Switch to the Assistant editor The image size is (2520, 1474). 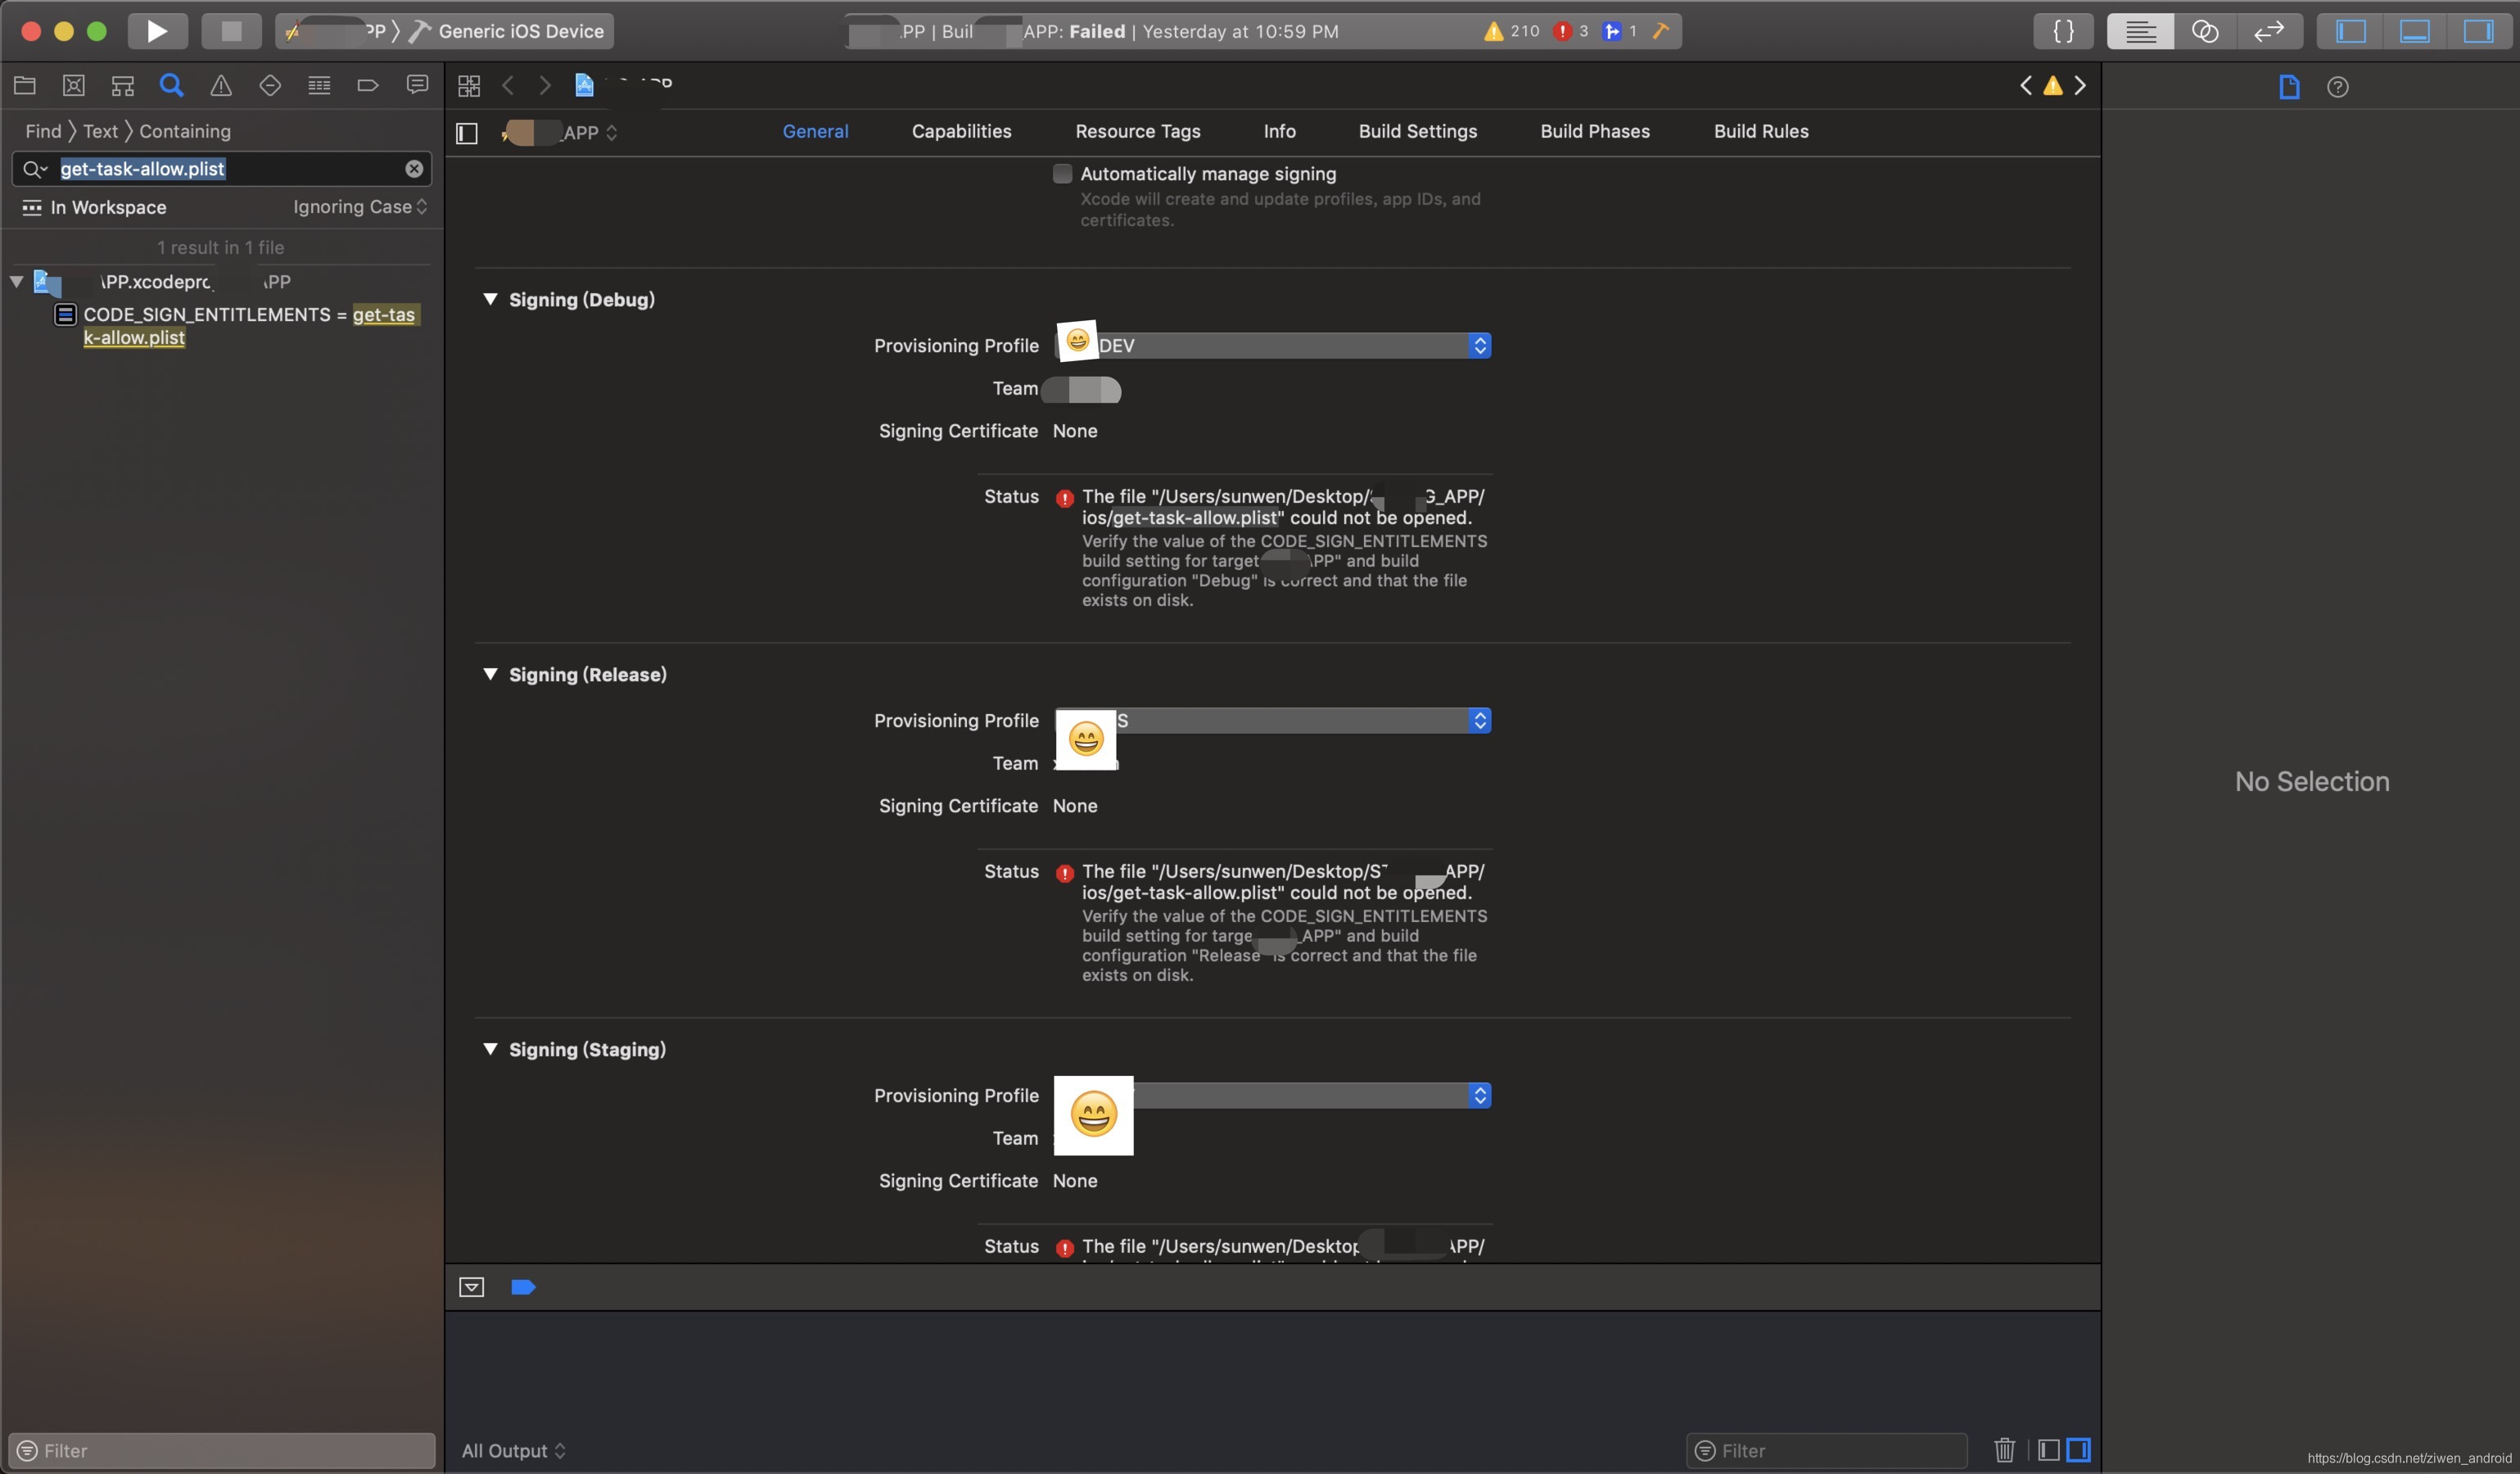[2205, 31]
